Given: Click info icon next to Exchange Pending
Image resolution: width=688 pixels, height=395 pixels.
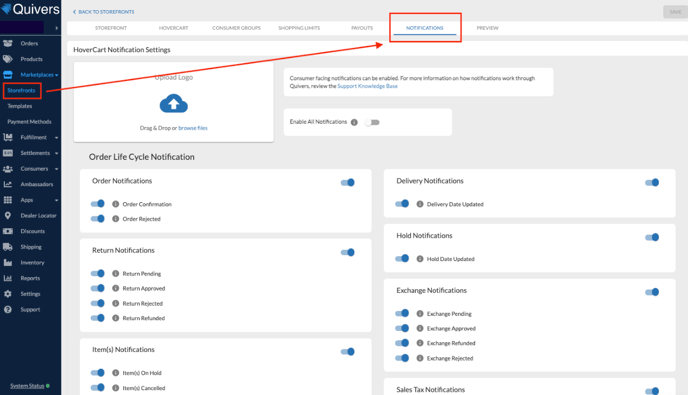Looking at the screenshot, I should 420,313.
